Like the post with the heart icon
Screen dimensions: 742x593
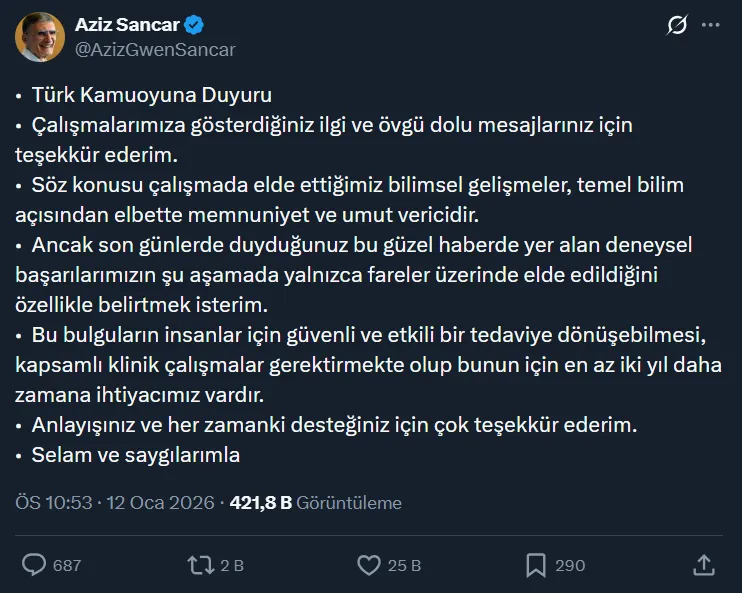click(369, 565)
